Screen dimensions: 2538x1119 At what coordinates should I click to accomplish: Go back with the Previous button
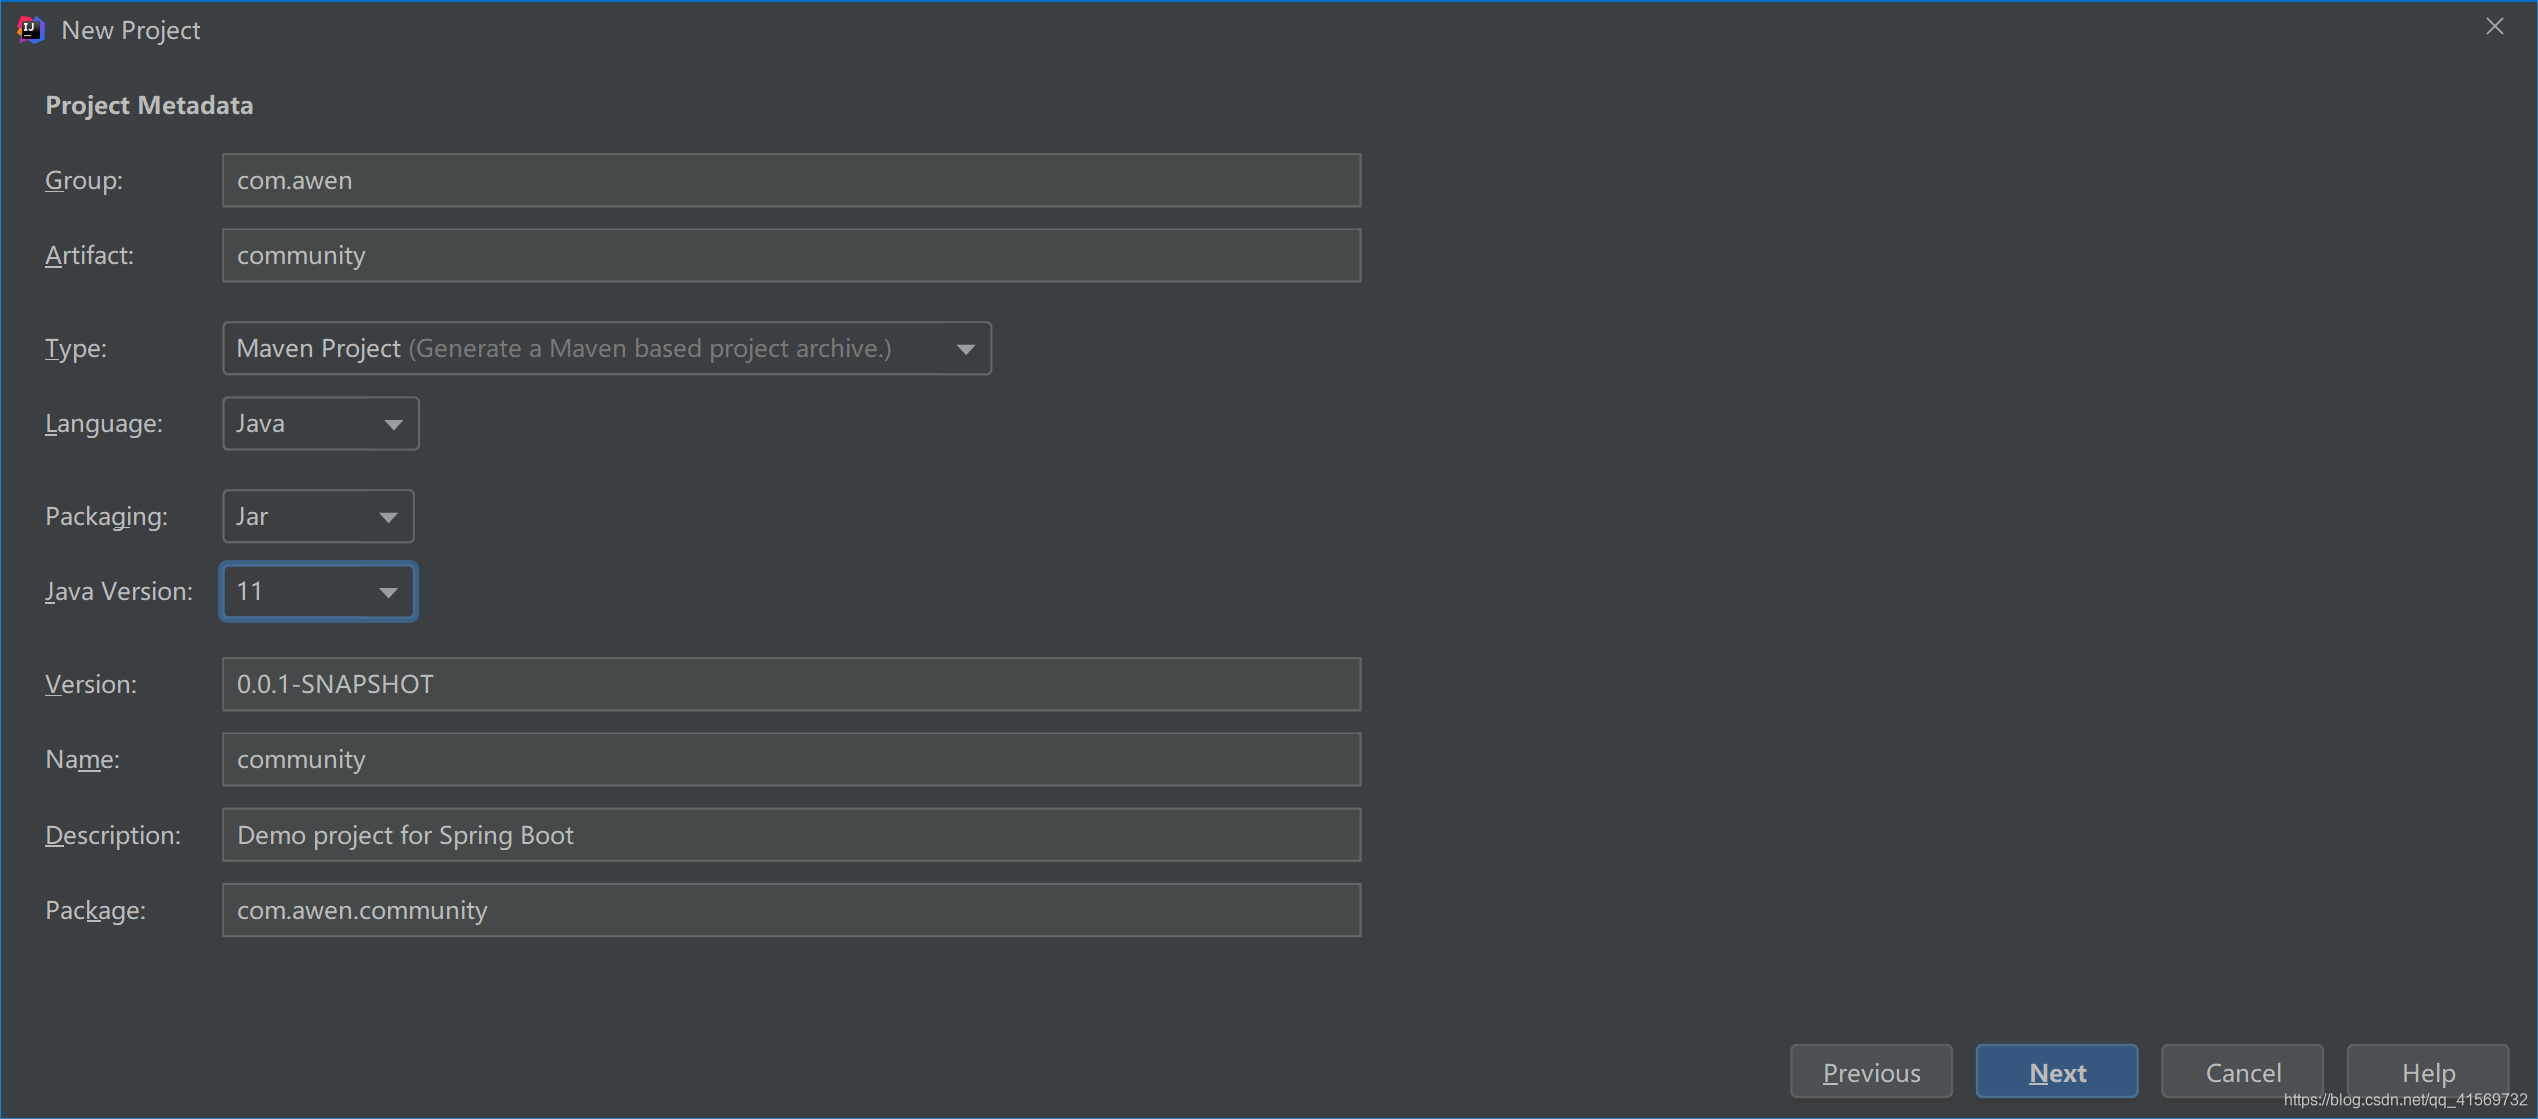point(1871,1072)
